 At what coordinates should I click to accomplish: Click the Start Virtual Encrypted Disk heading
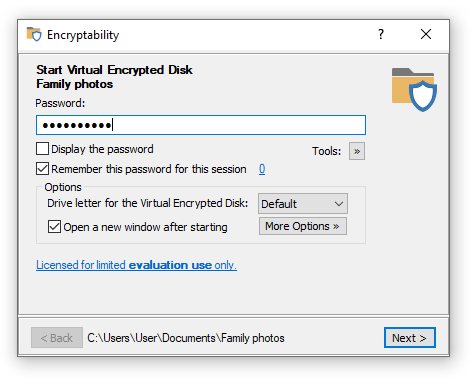114,70
